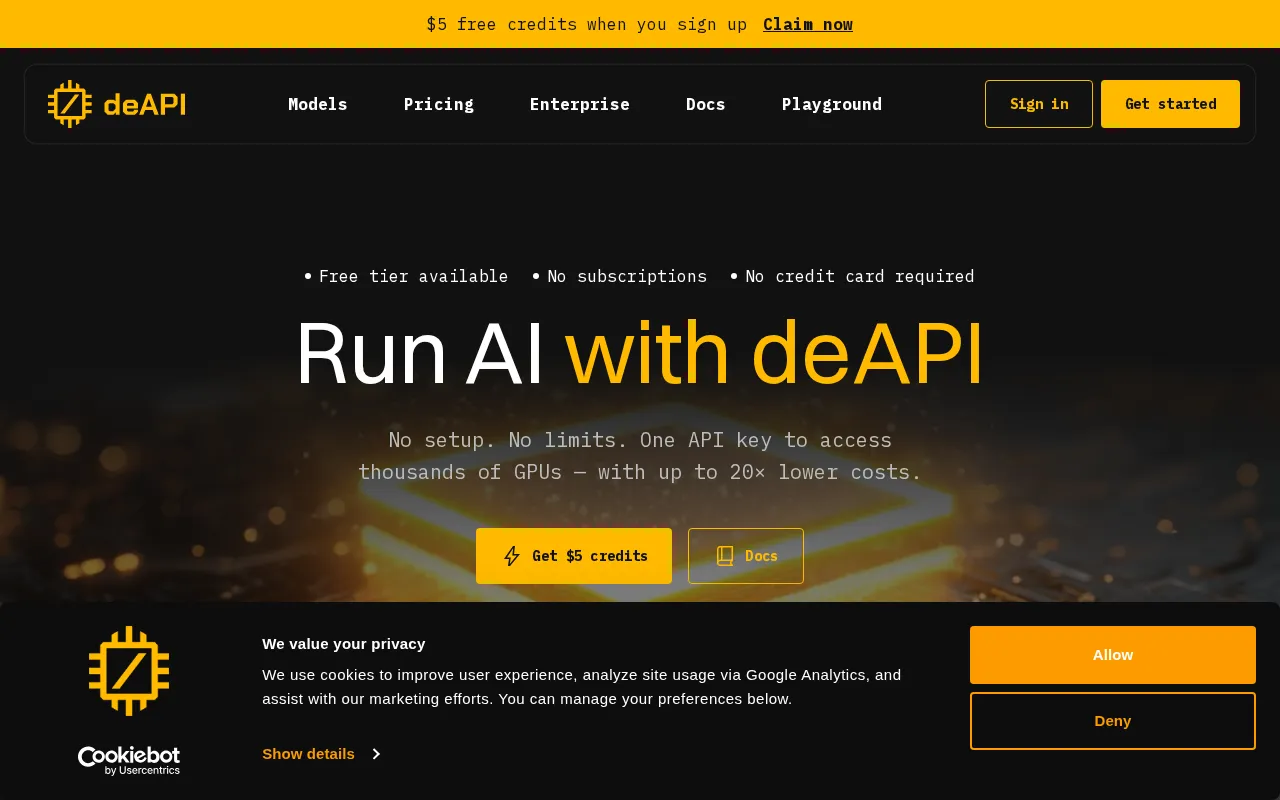Click the 'No credit card required' text
Viewport: 1280px width, 800px height.
(860, 276)
